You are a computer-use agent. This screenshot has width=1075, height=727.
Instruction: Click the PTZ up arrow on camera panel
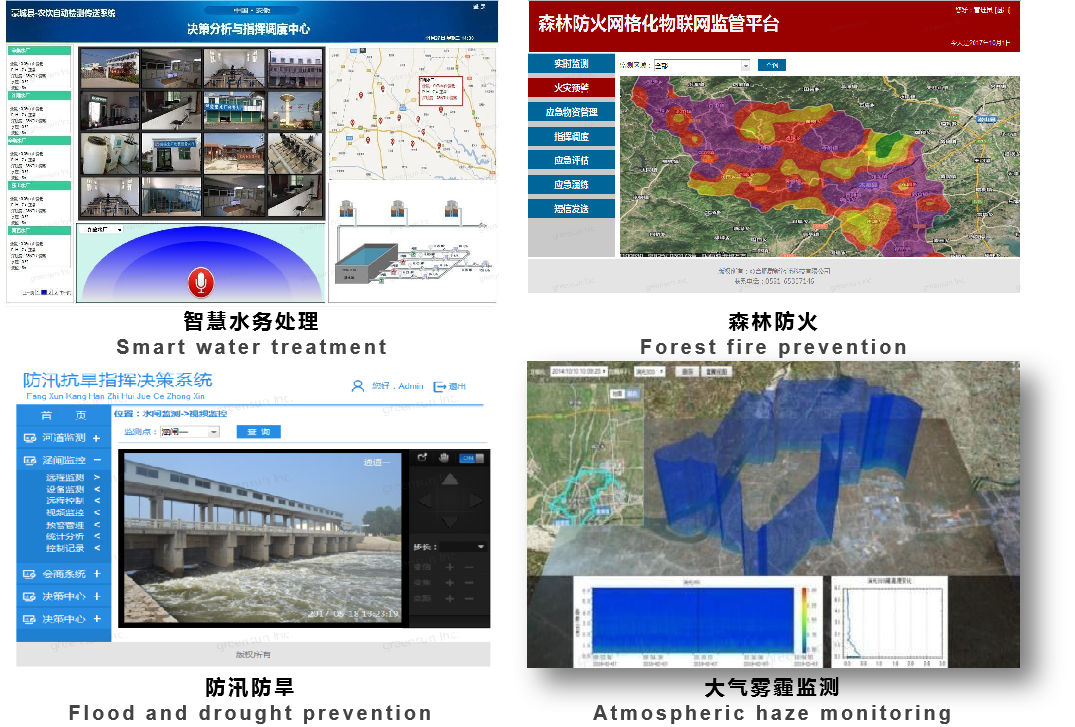449,479
